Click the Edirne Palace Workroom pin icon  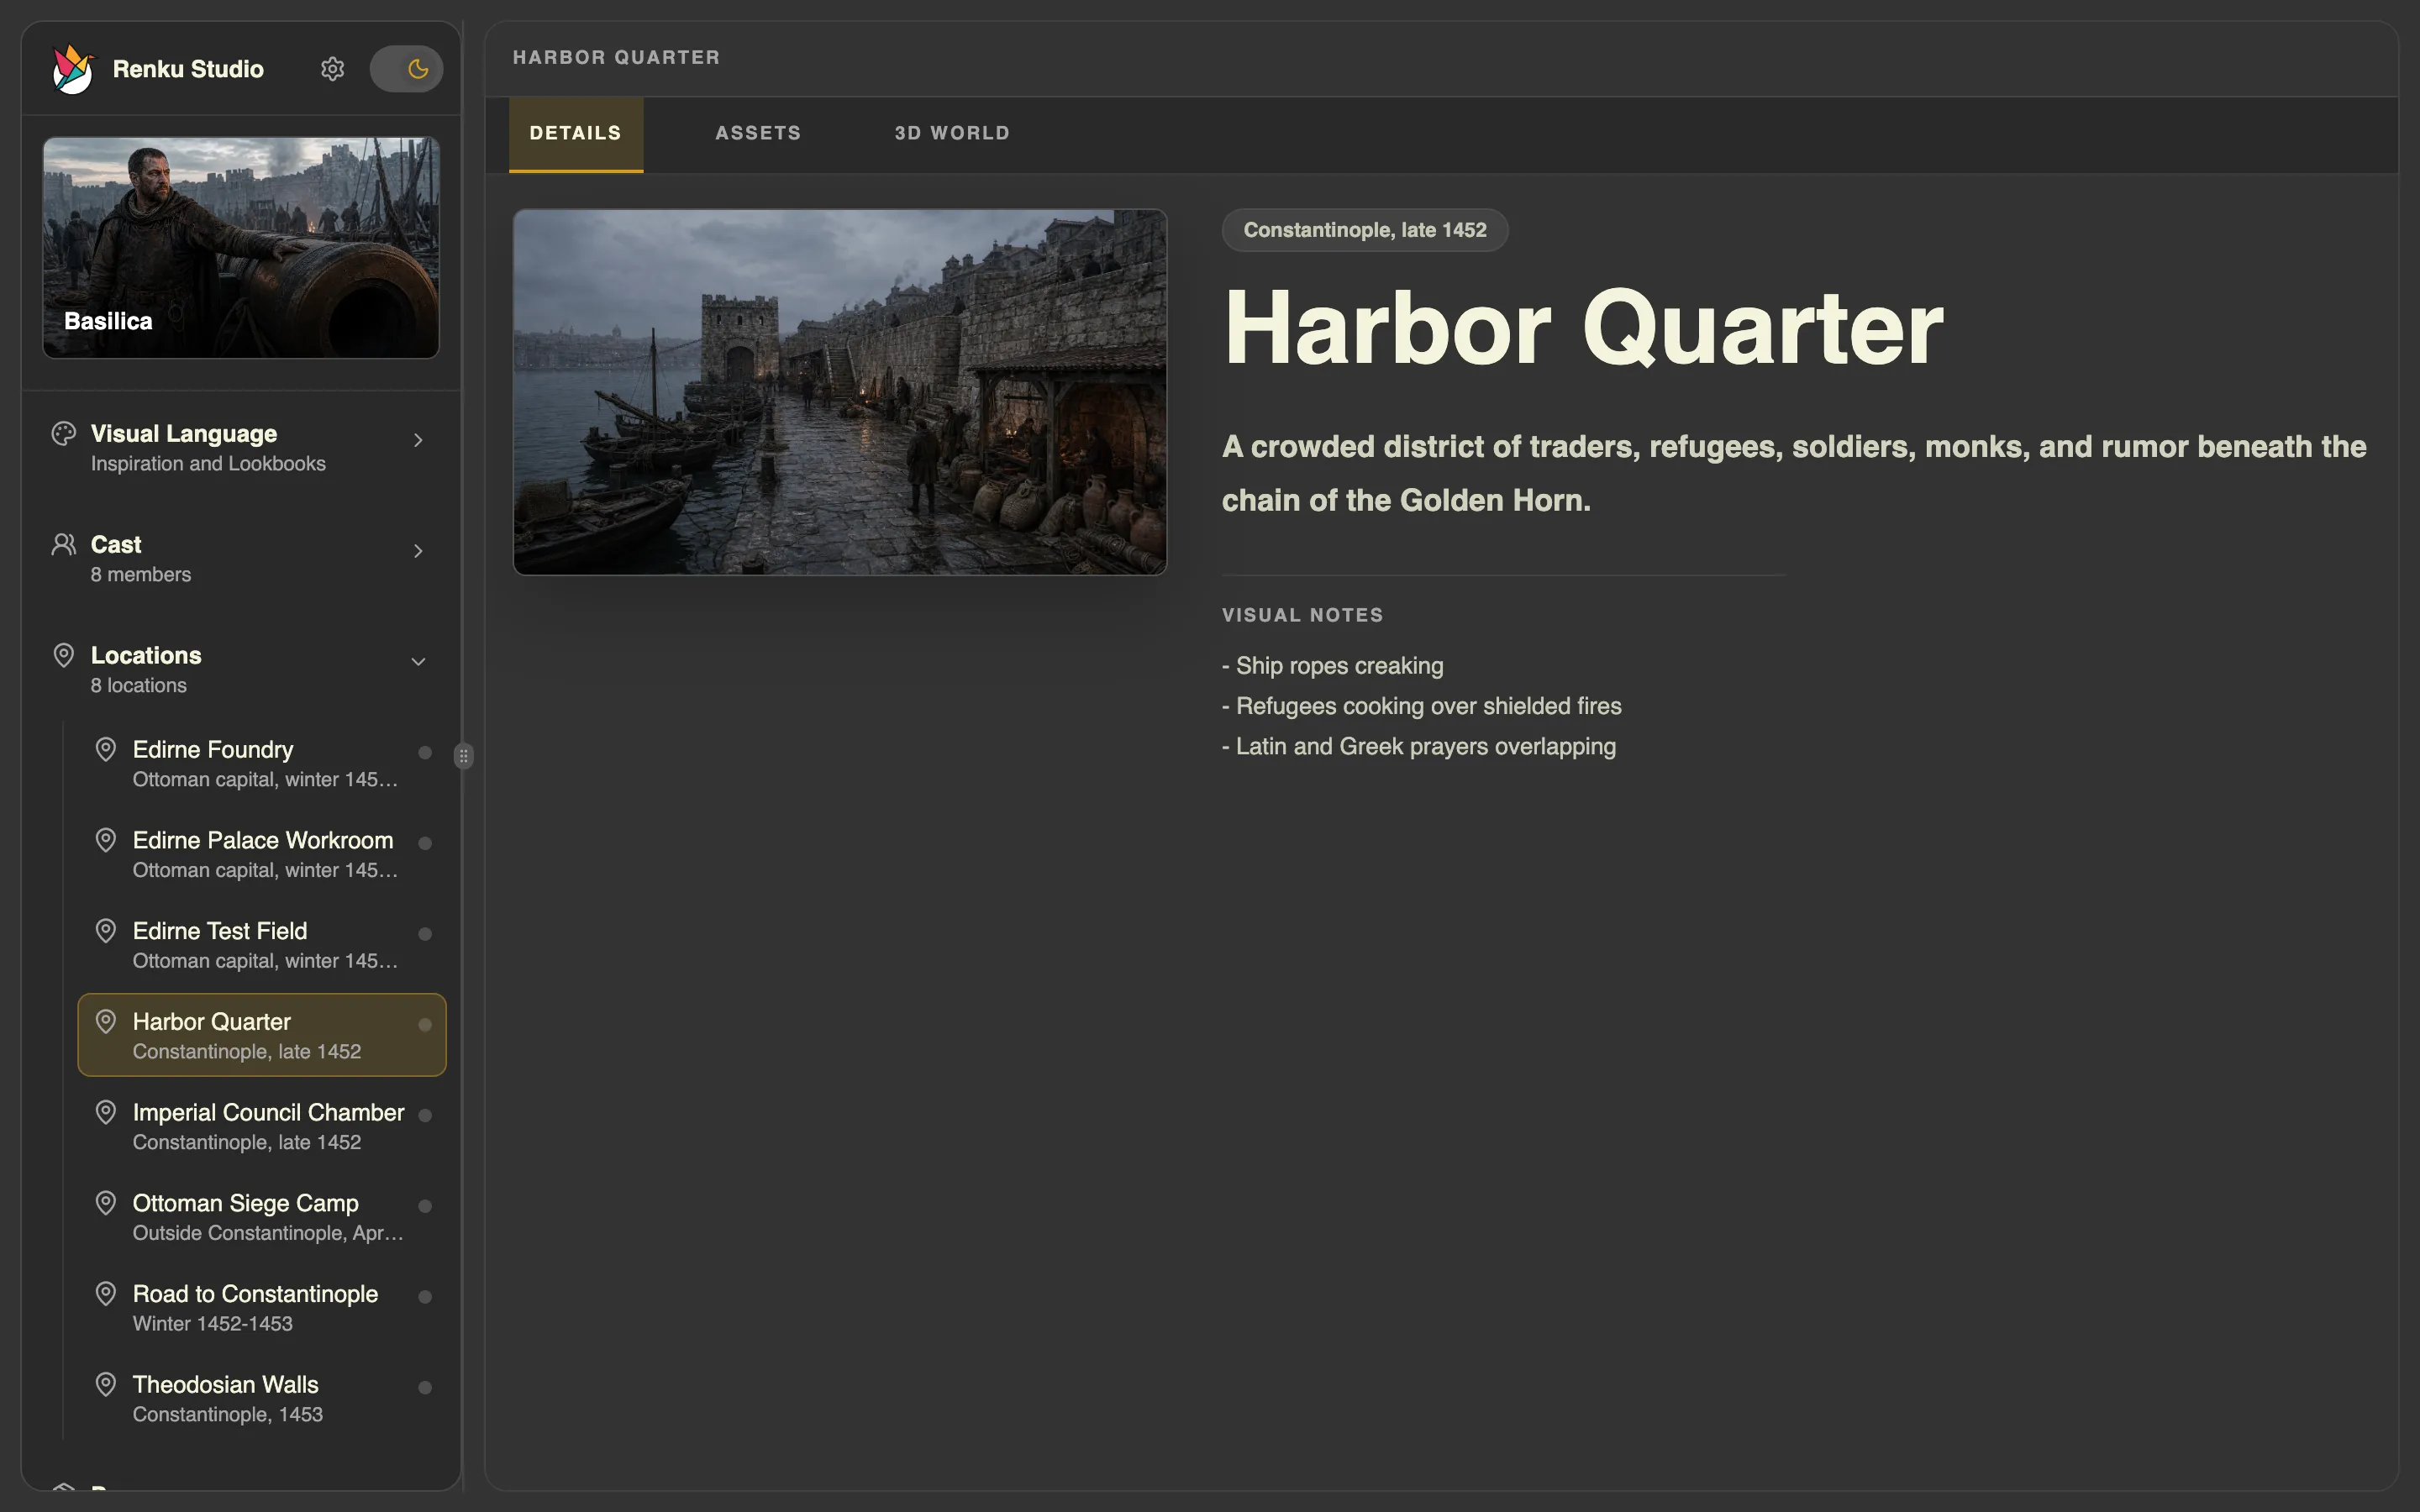(105, 840)
